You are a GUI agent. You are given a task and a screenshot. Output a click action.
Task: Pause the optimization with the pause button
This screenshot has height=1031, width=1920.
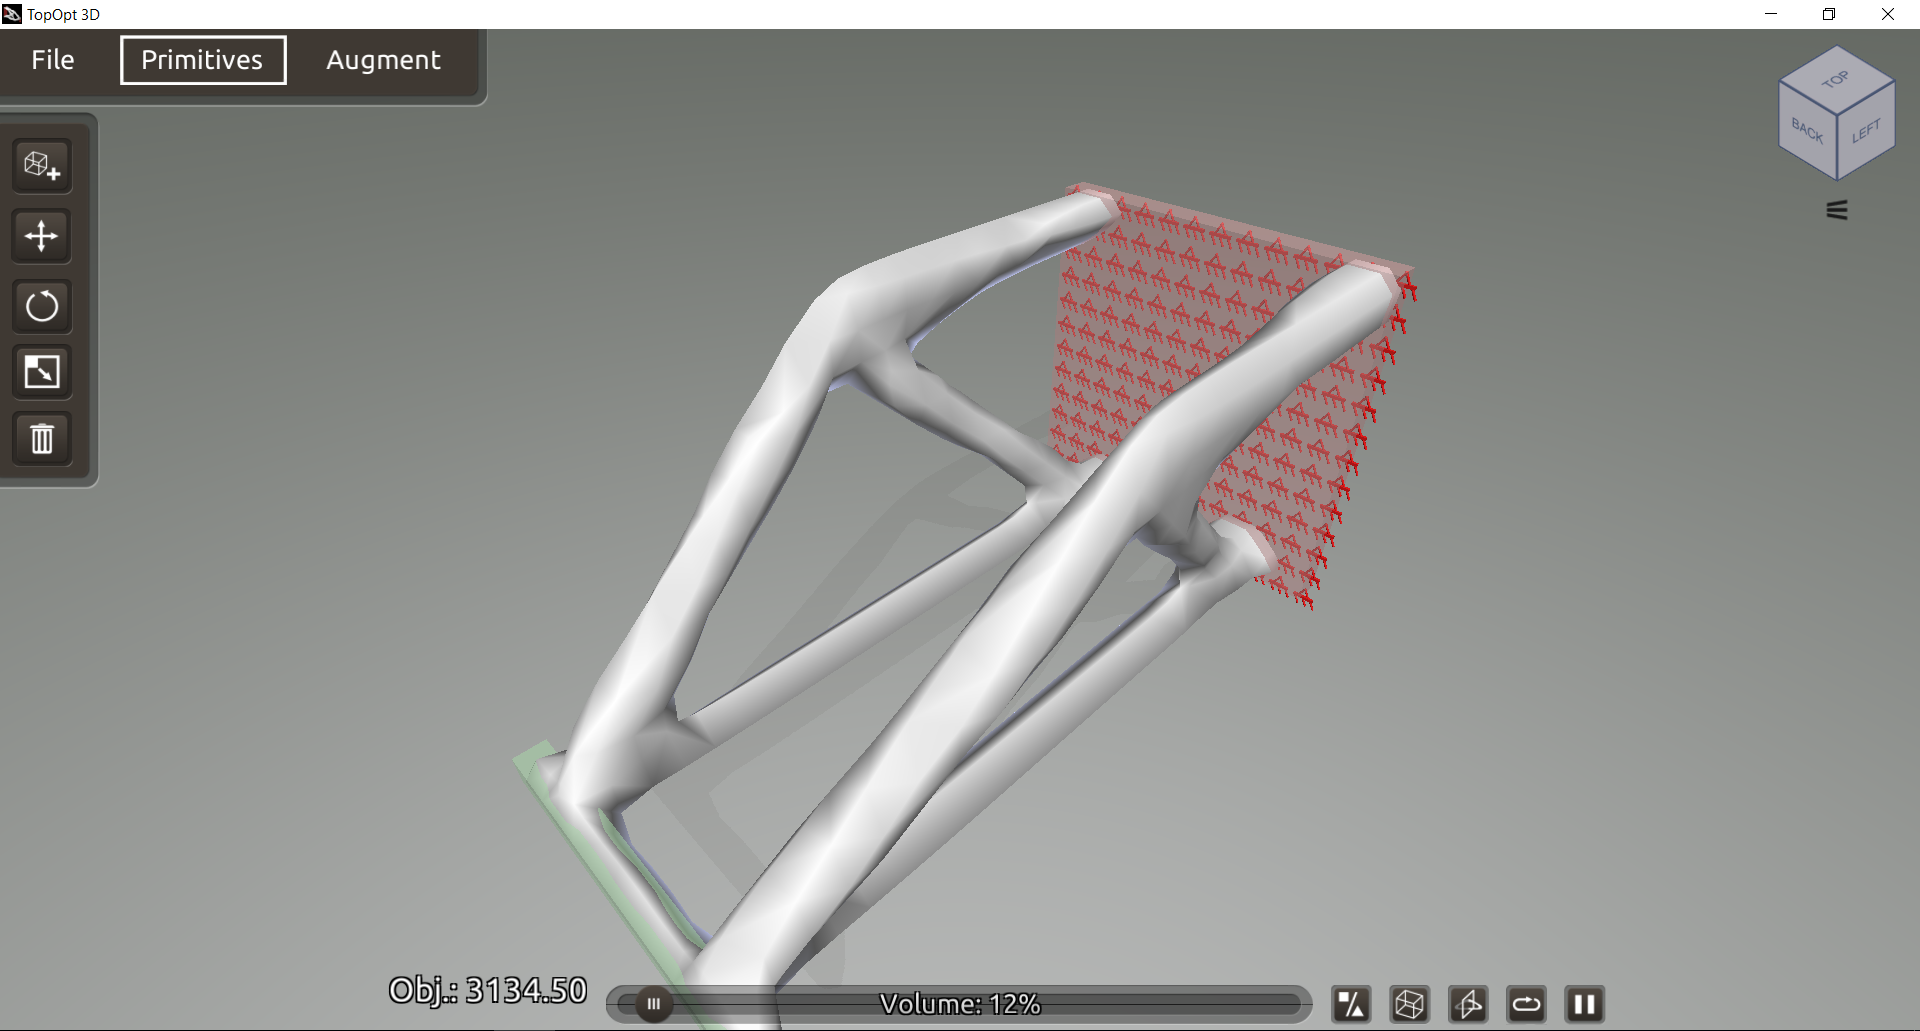1585,1004
